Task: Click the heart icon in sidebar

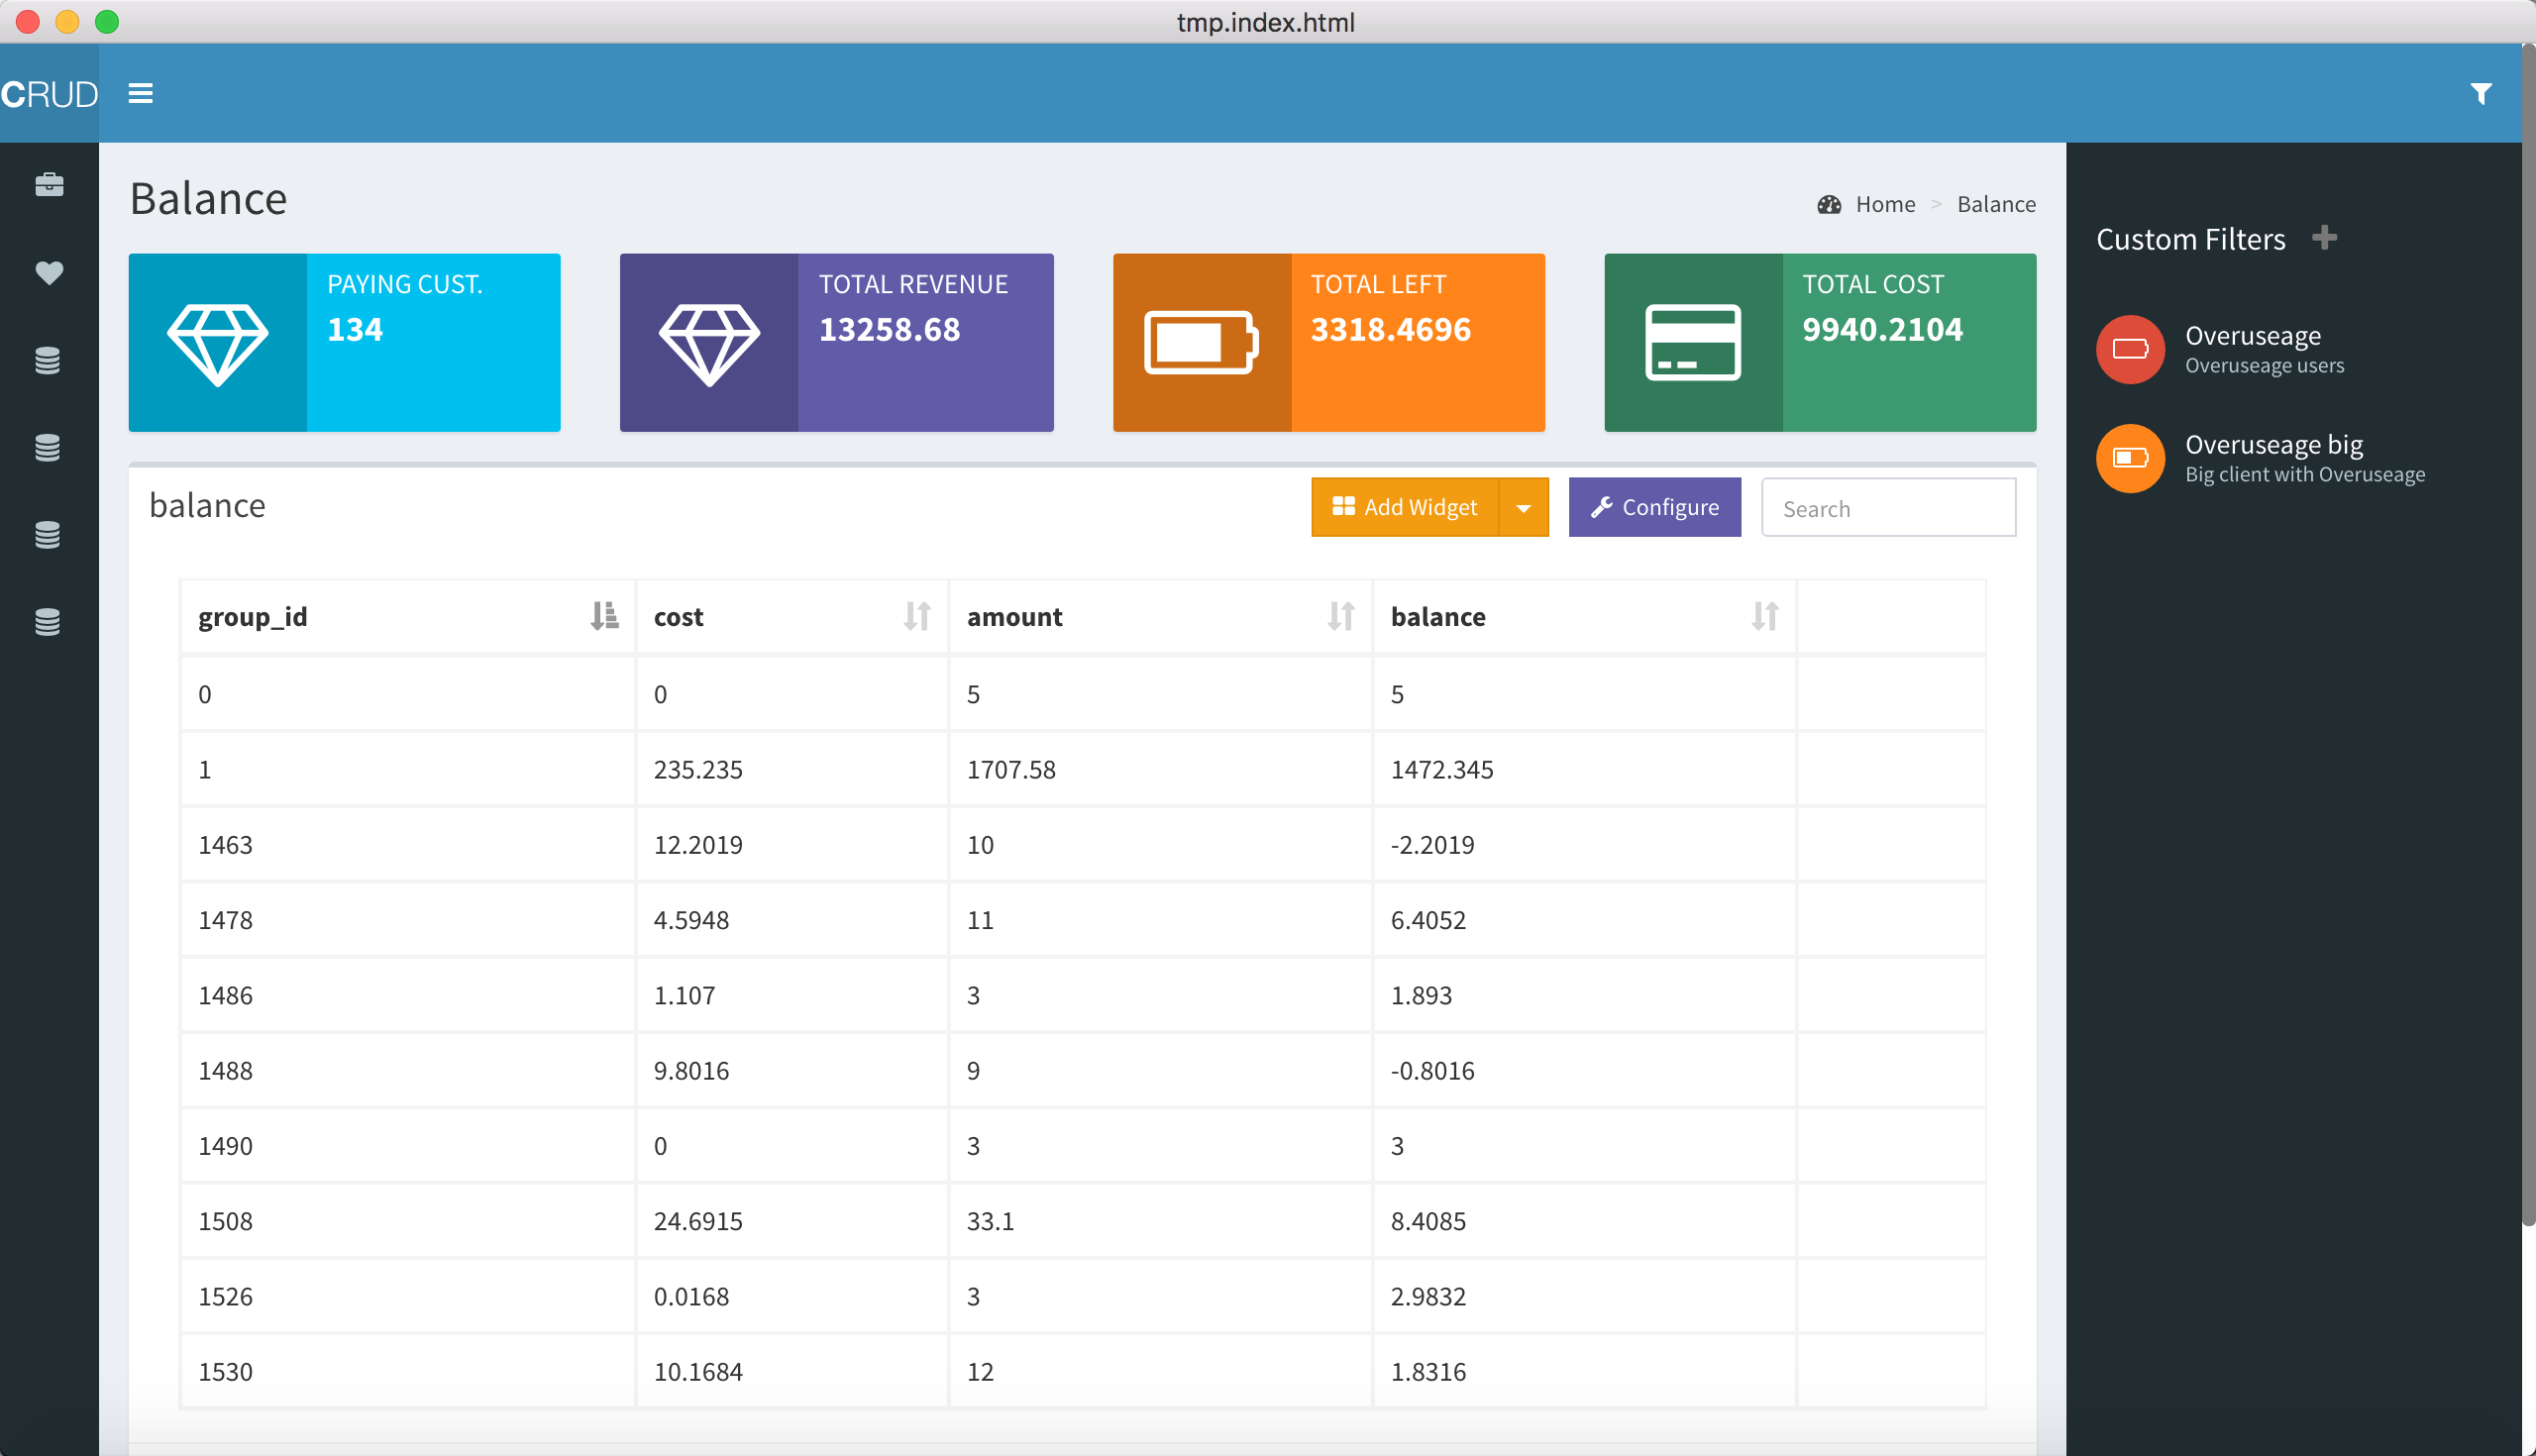Action: click(x=49, y=272)
